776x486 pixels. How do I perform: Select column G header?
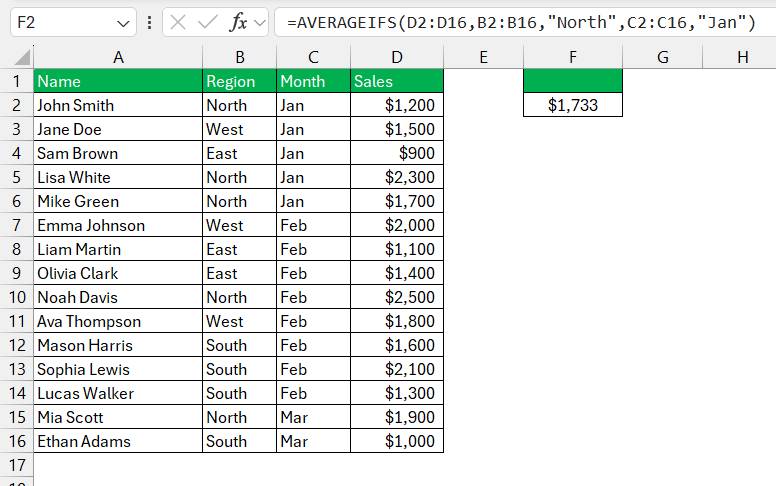[663, 57]
